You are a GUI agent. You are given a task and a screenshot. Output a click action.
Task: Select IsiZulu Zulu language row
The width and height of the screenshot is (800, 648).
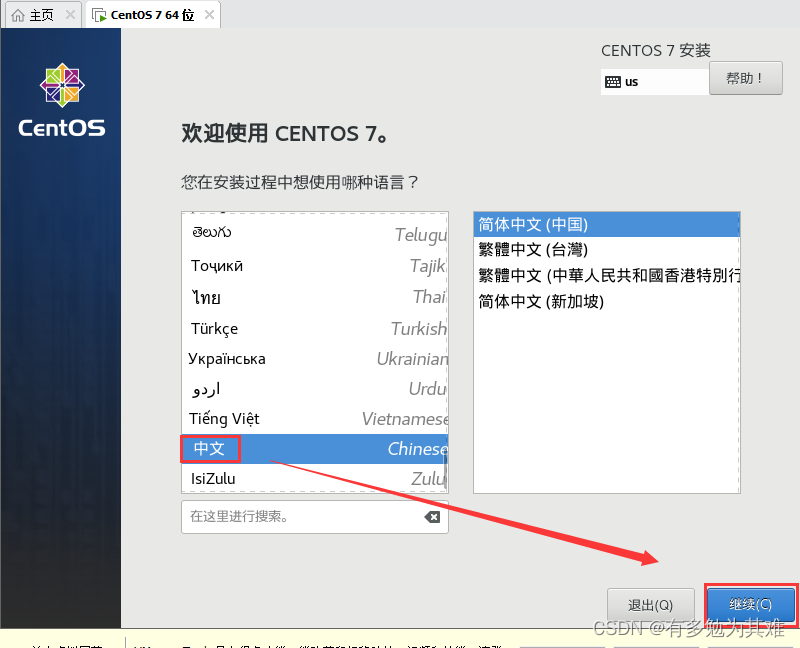pos(314,479)
